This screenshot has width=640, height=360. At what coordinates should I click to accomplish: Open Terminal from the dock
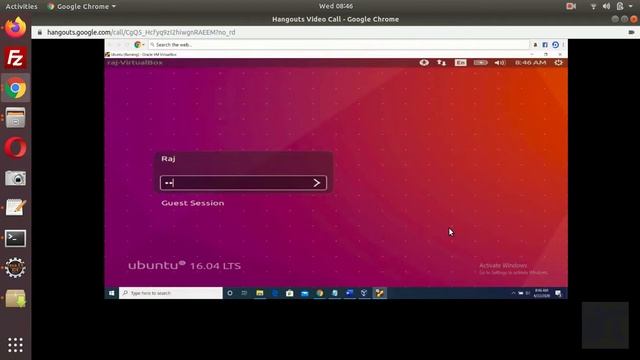click(16, 238)
